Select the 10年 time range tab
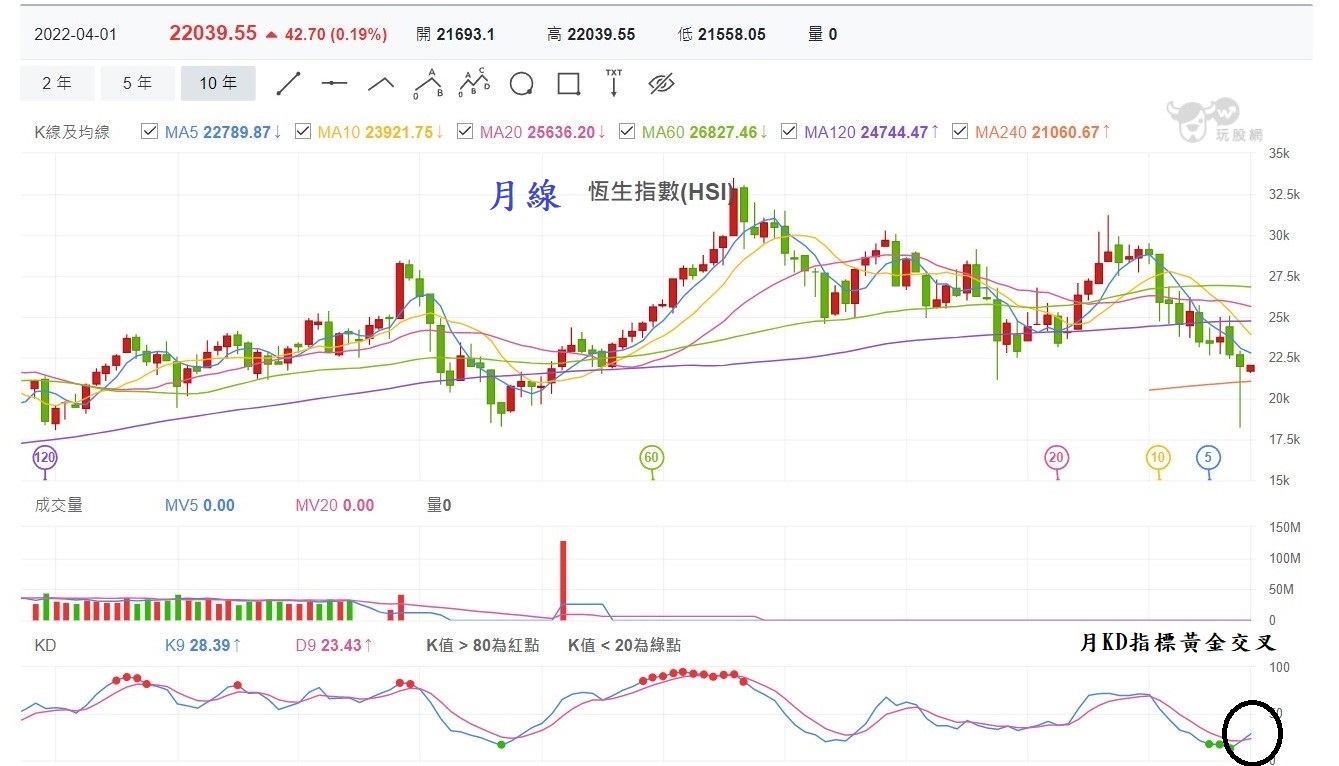The height and width of the screenshot is (766, 1339). pyautogui.click(x=218, y=84)
